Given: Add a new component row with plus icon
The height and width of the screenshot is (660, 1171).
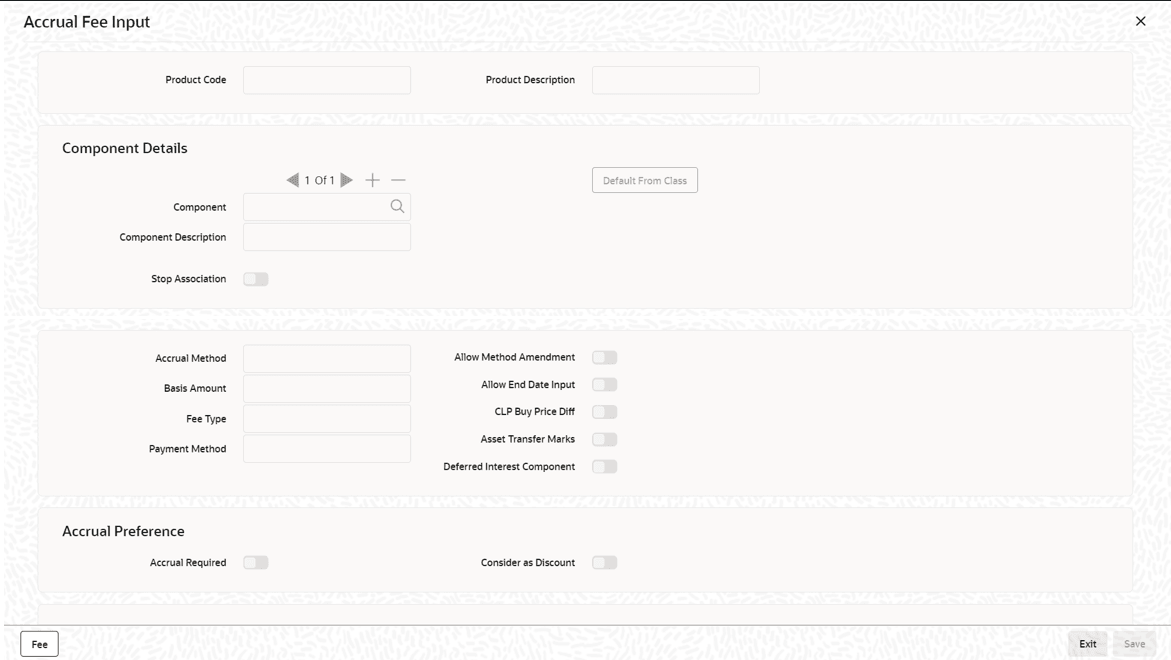Looking at the screenshot, I should click(x=372, y=180).
